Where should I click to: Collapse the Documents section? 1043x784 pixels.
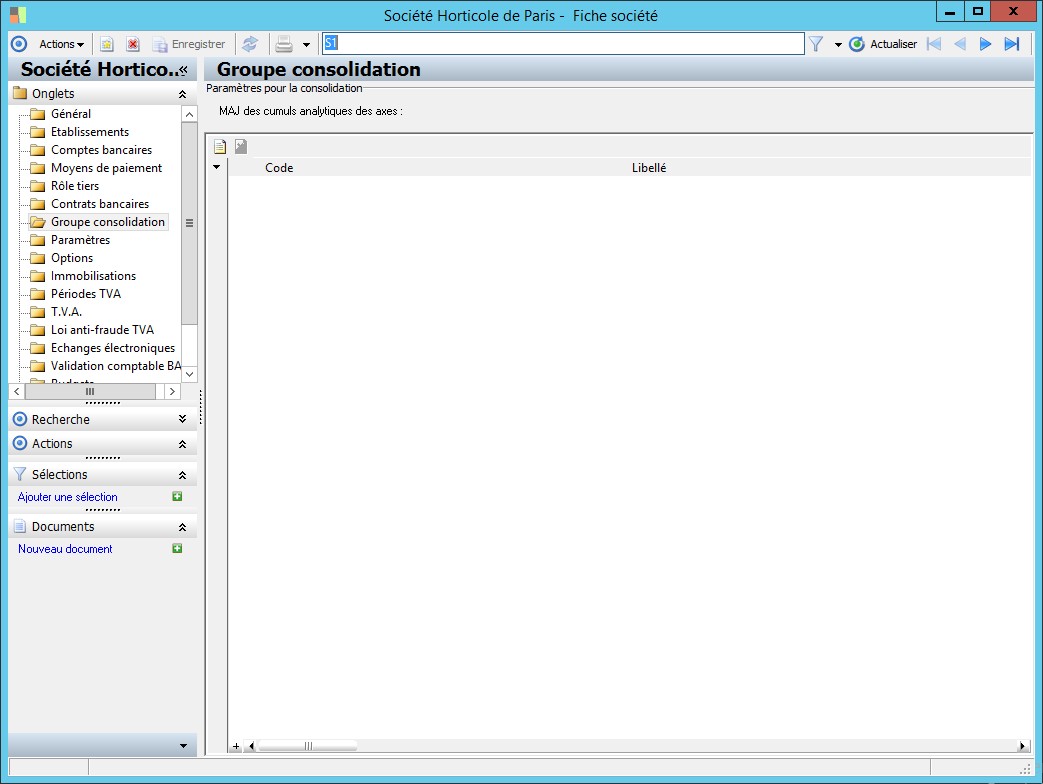tap(182, 527)
